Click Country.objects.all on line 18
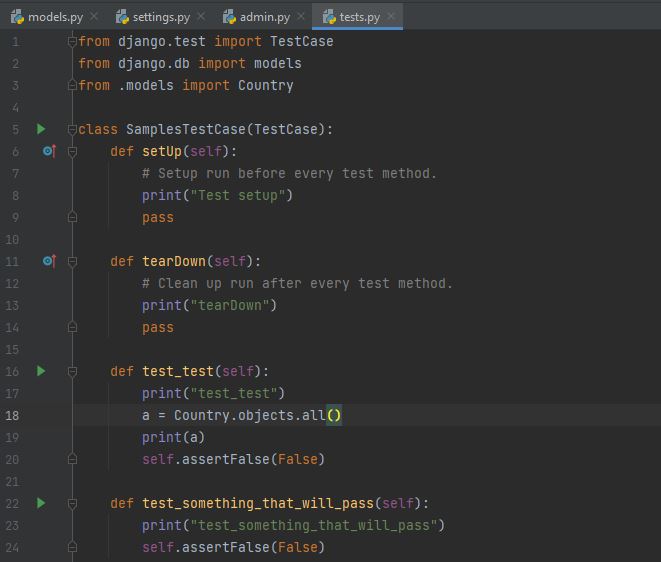661x562 pixels. coord(250,415)
